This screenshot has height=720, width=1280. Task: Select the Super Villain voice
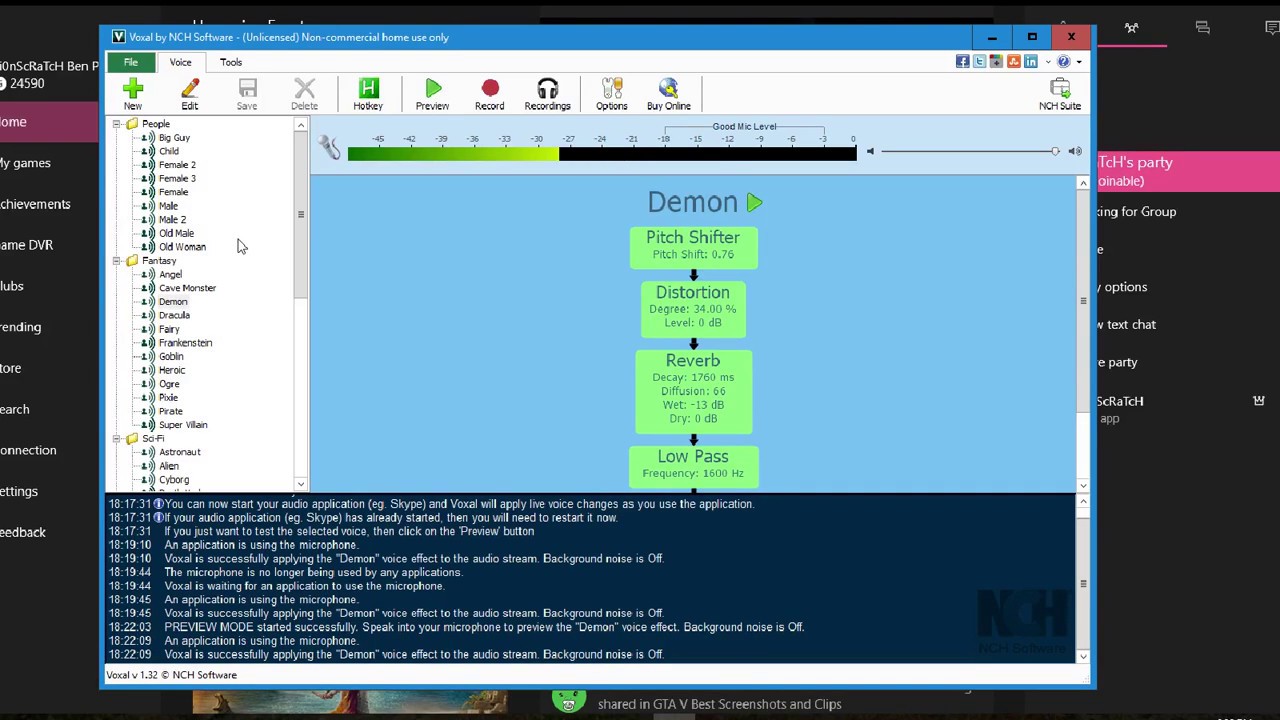coord(183,425)
